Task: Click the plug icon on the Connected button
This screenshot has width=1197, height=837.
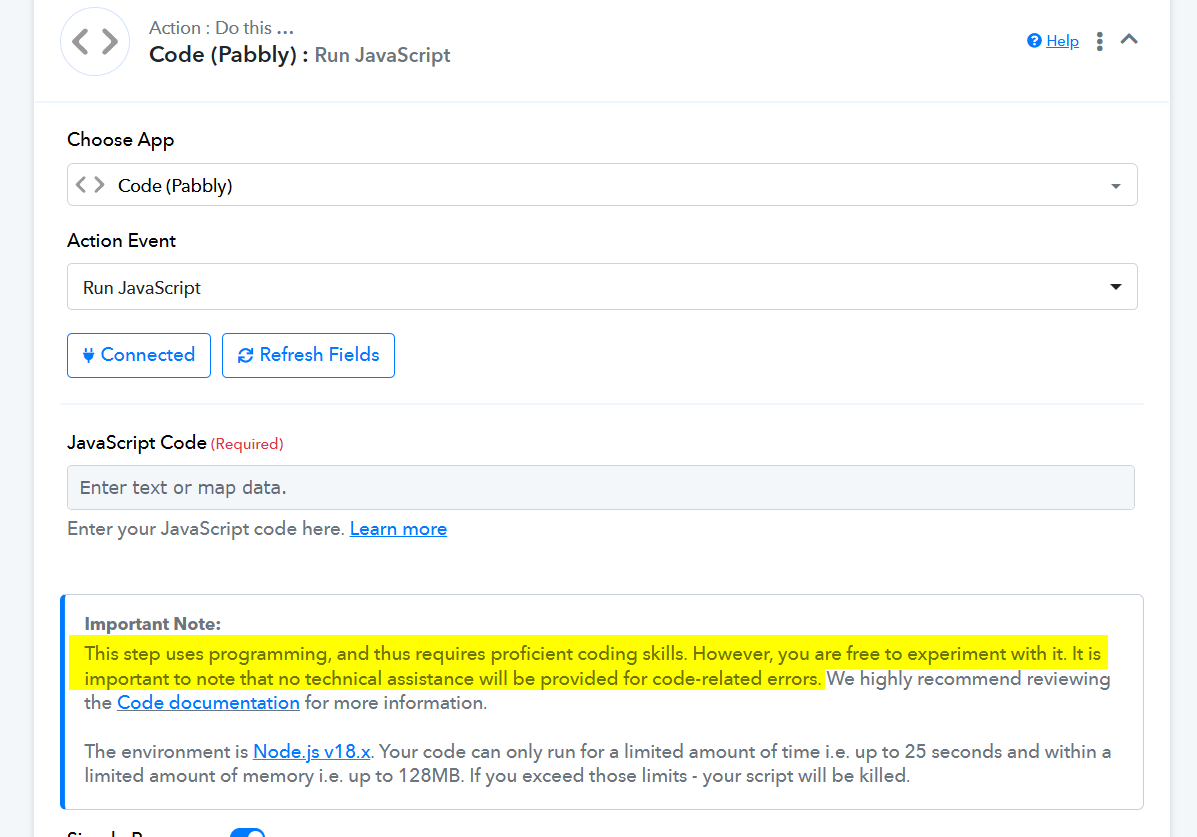Action: point(89,355)
